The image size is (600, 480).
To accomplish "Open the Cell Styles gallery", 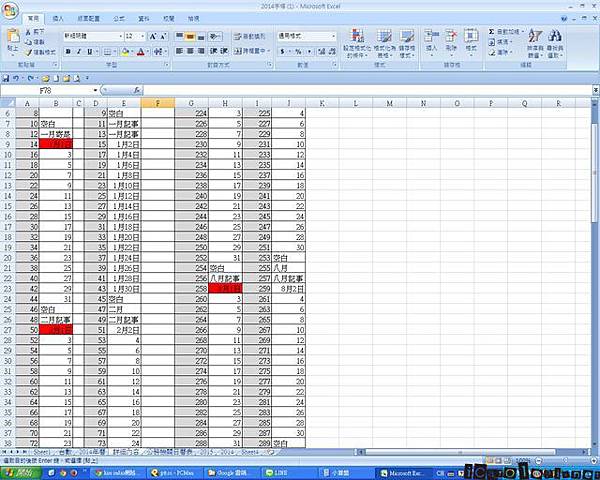I will 406,43.
